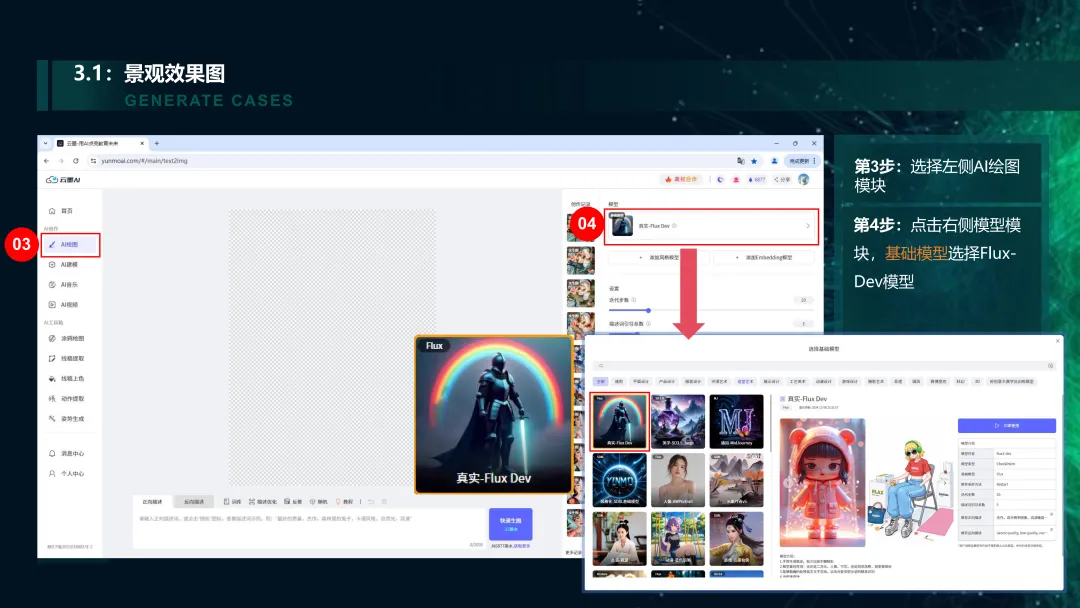The width and height of the screenshot is (1080, 608).
Task: Open the 个人中心 person icon
Action: coord(52,474)
